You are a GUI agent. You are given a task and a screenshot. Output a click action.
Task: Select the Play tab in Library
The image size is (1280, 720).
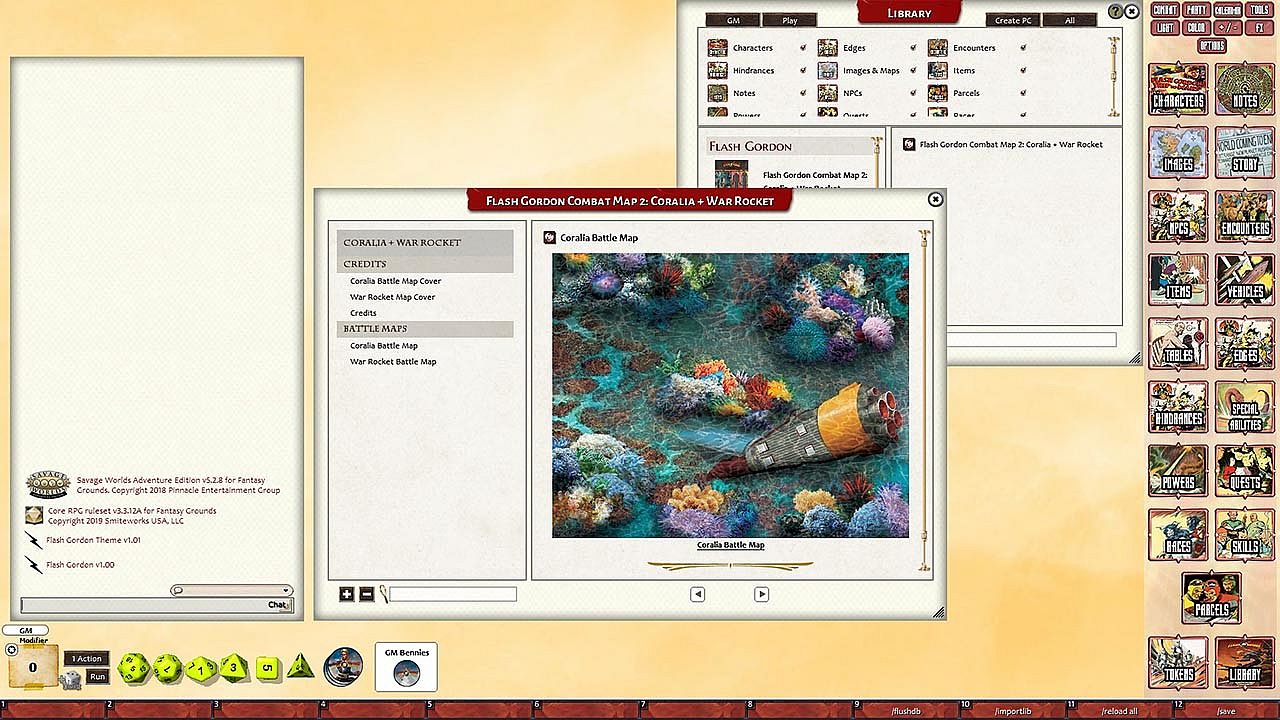789,20
